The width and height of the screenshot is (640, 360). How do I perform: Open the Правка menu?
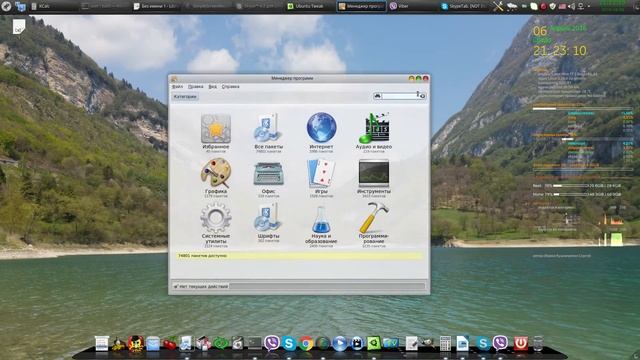coord(196,87)
